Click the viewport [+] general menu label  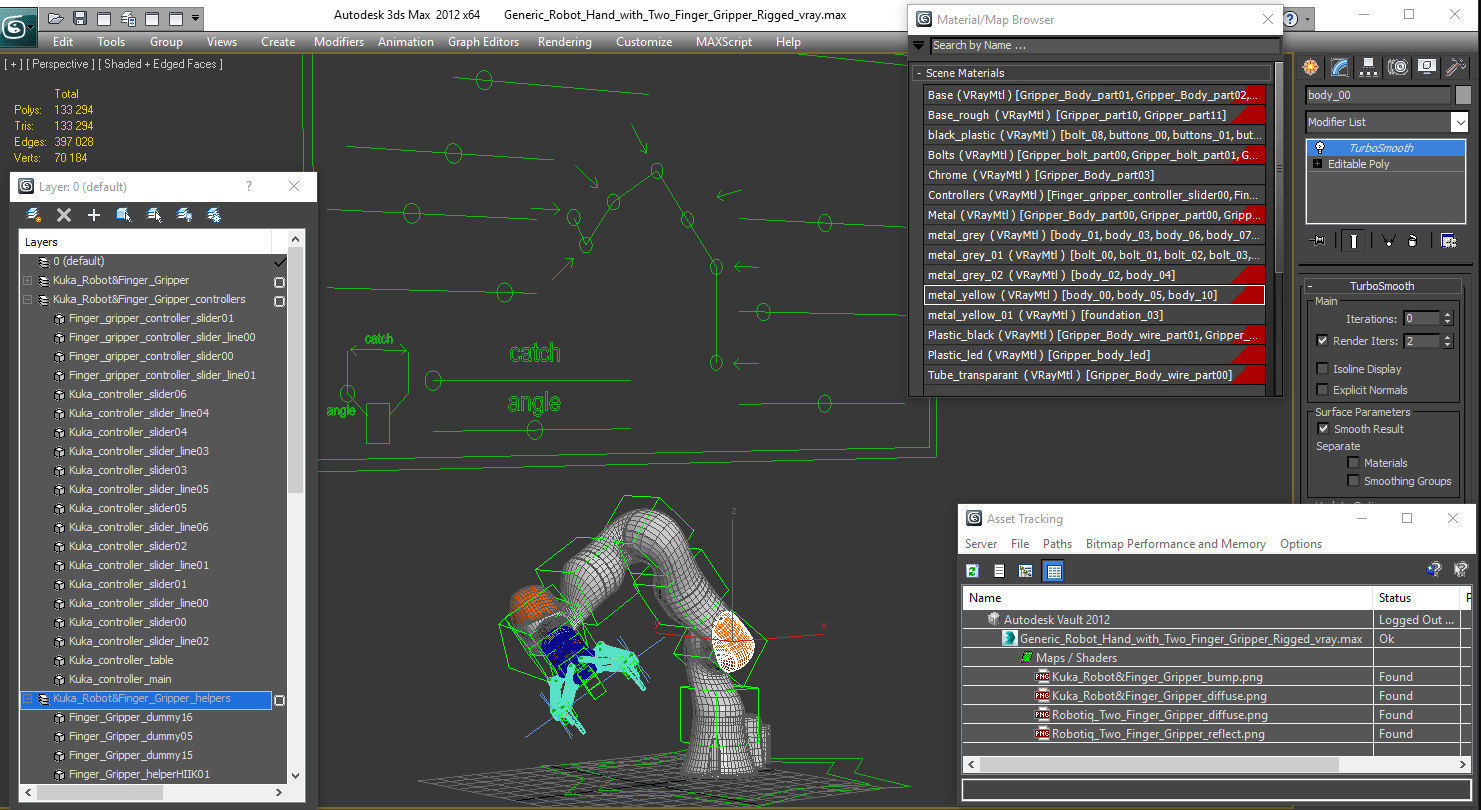coord(14,64)
